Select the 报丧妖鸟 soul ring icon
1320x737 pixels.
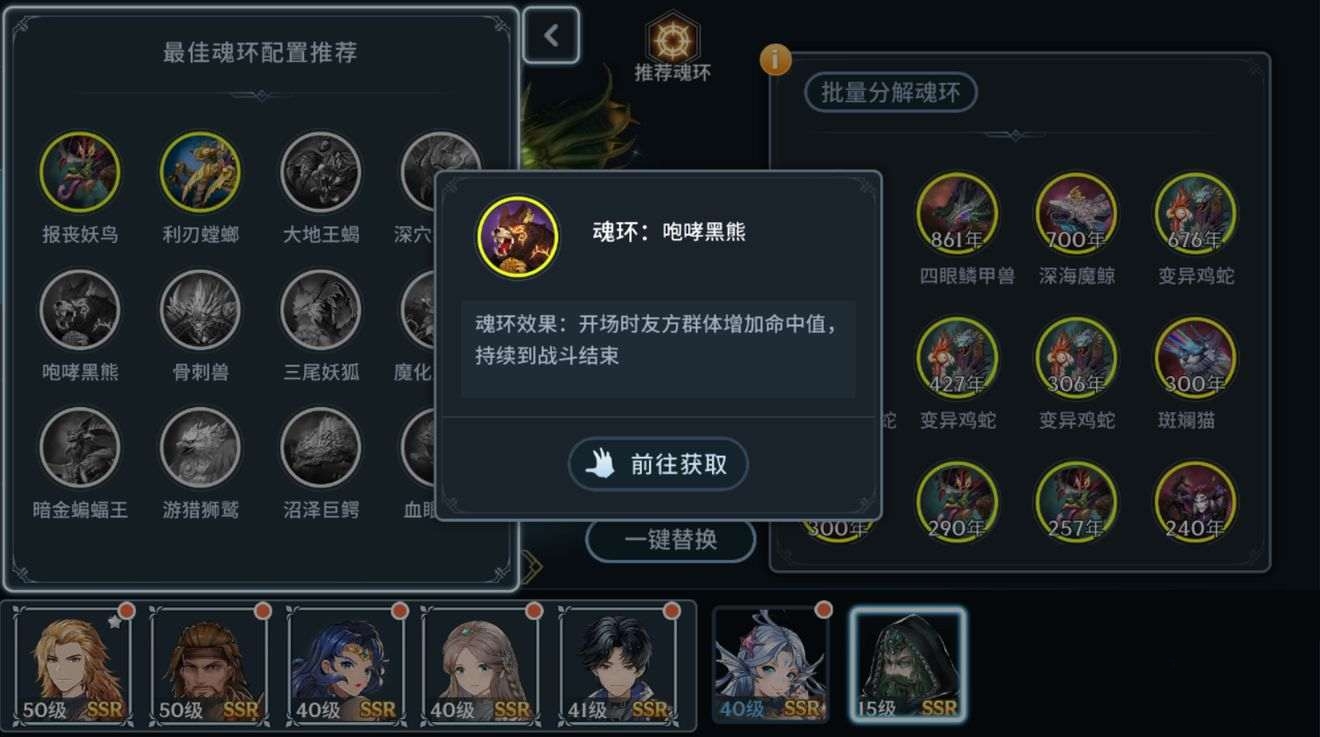[80, 172]
